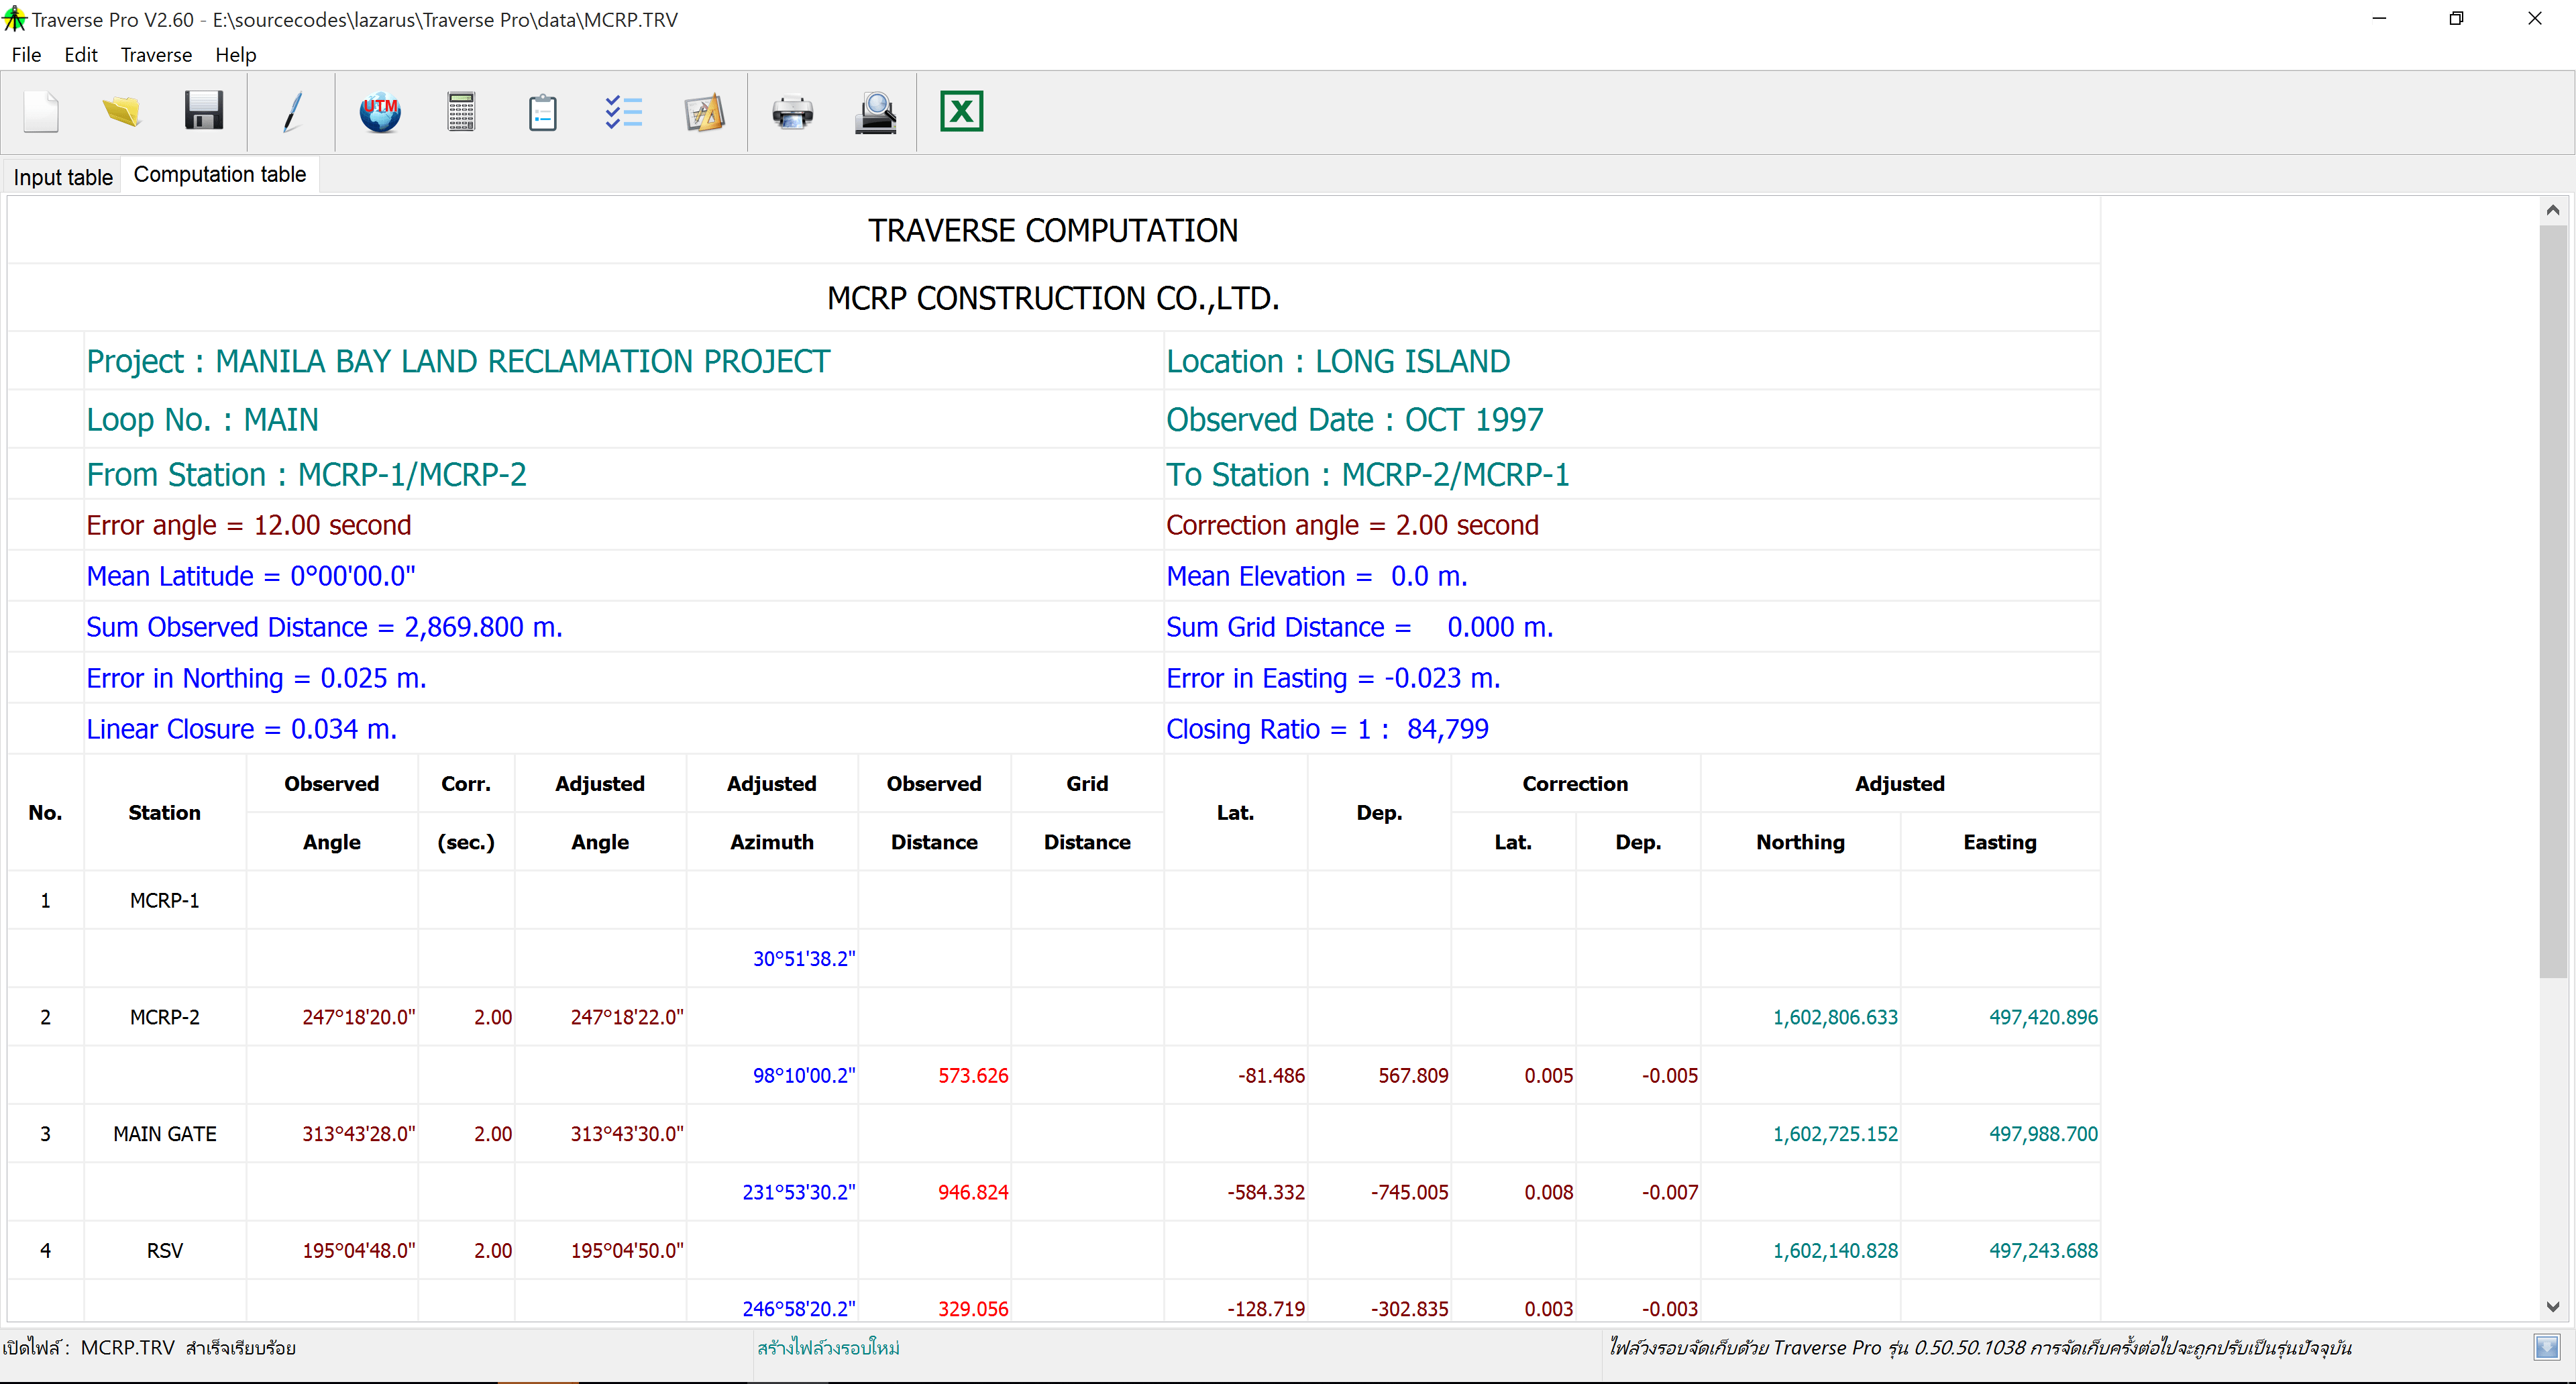Screen dimensions: 2576x1384
Task: Click the MAIN GATE station cell
Action: (x=165, y=1133)
